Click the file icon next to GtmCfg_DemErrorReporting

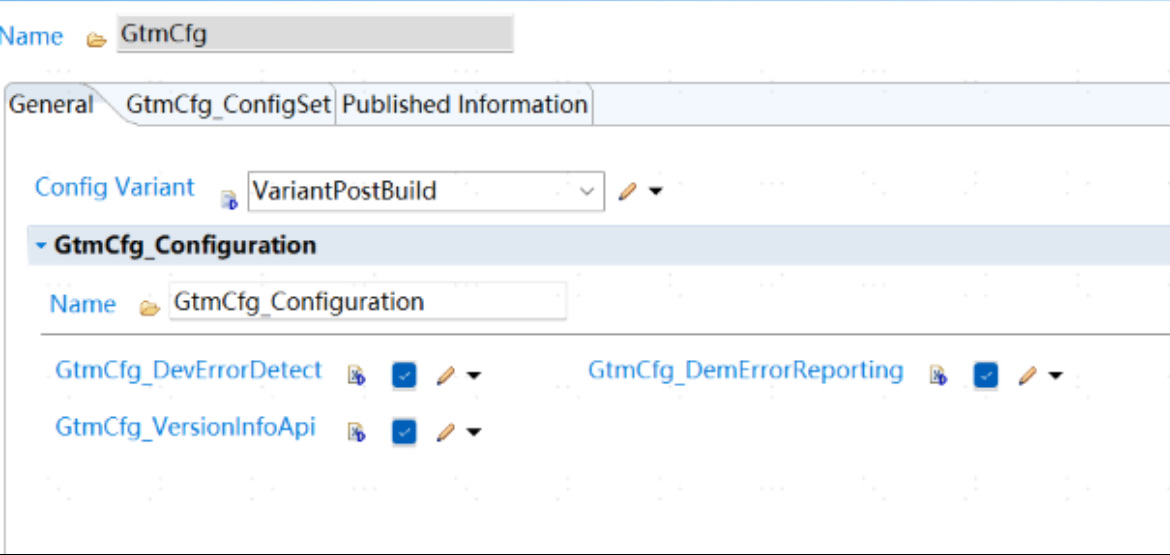tap(938, 375)
